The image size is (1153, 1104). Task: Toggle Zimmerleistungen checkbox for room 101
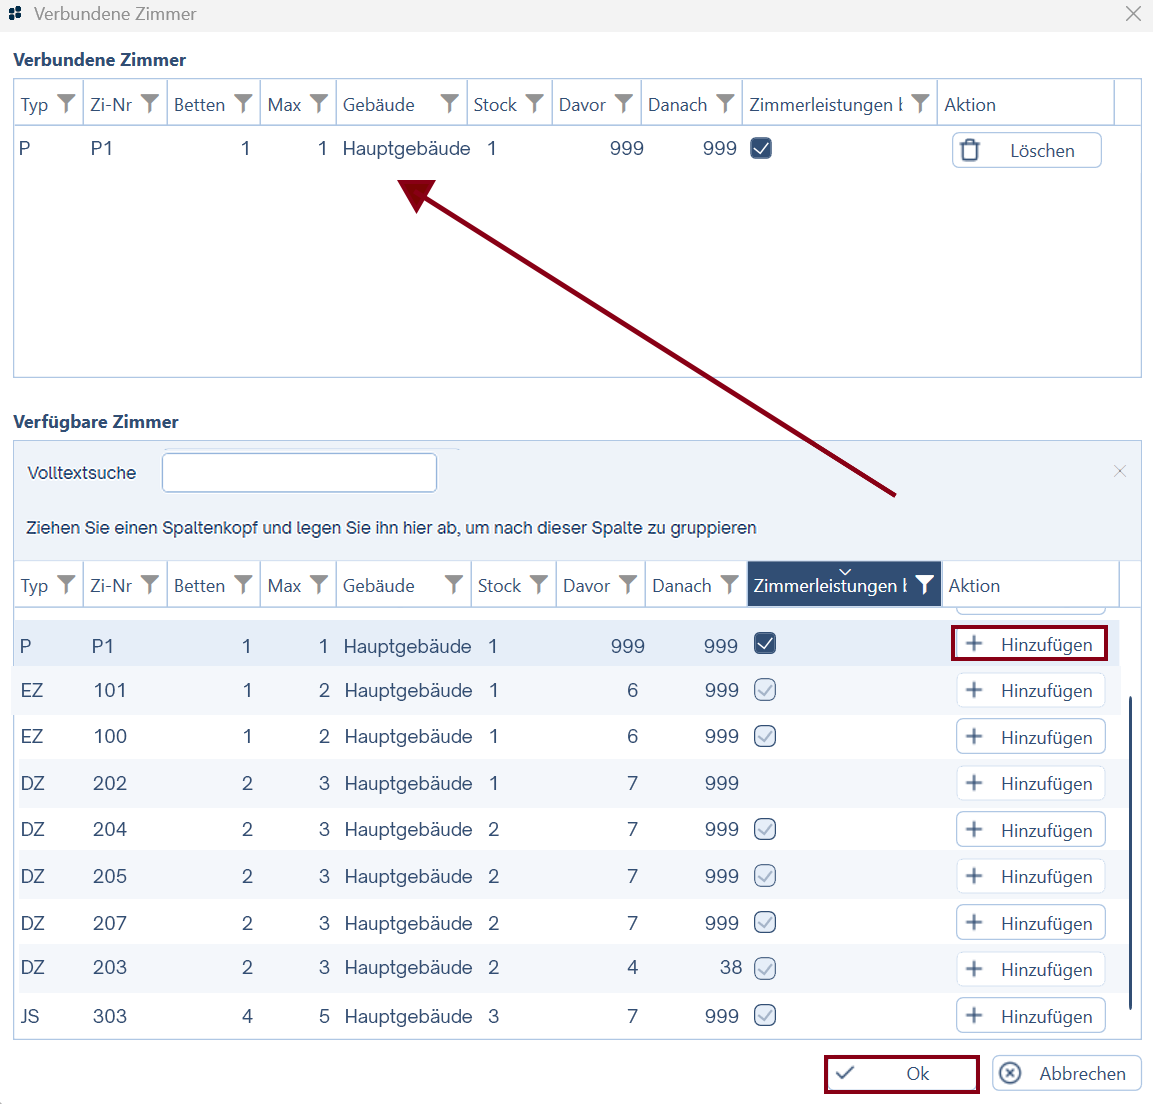tap(765, 690)
